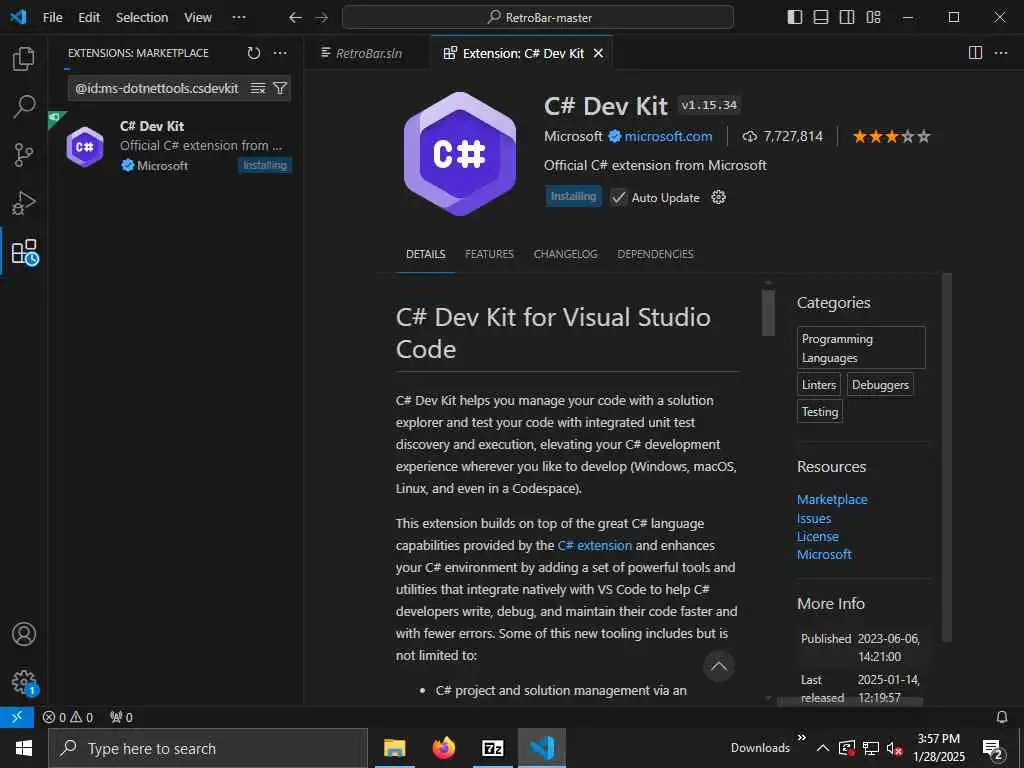Open the extensions filter options
The image size is (1024, 768).
tap(280, 88)
